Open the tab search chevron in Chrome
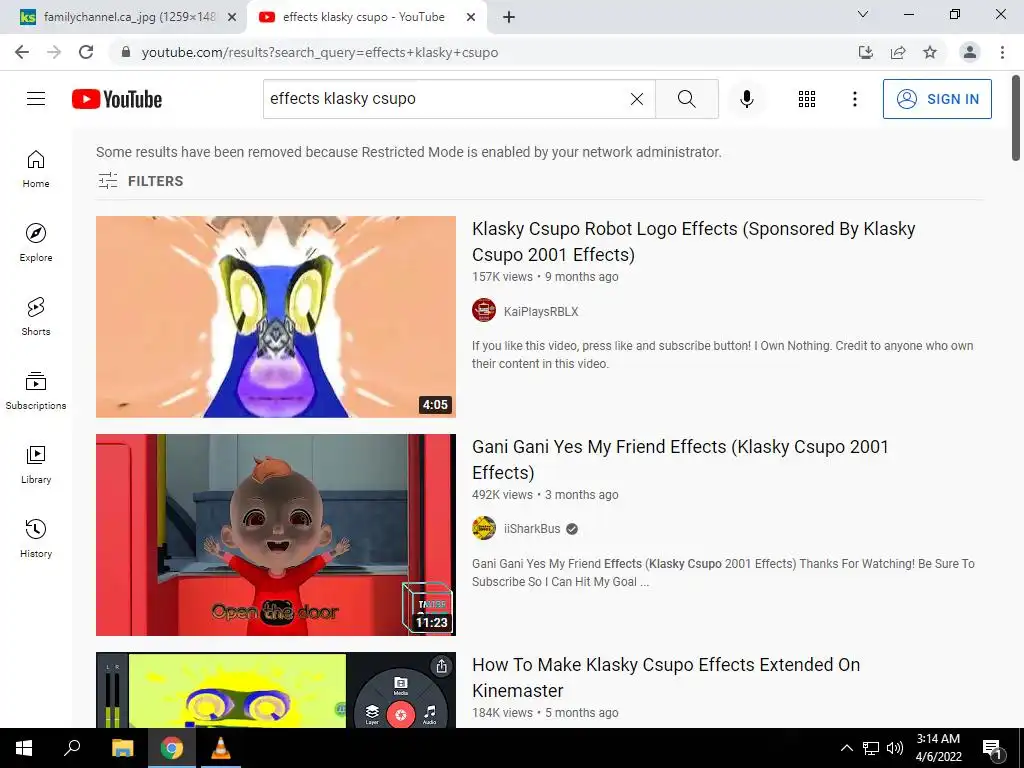 (863, 14)
